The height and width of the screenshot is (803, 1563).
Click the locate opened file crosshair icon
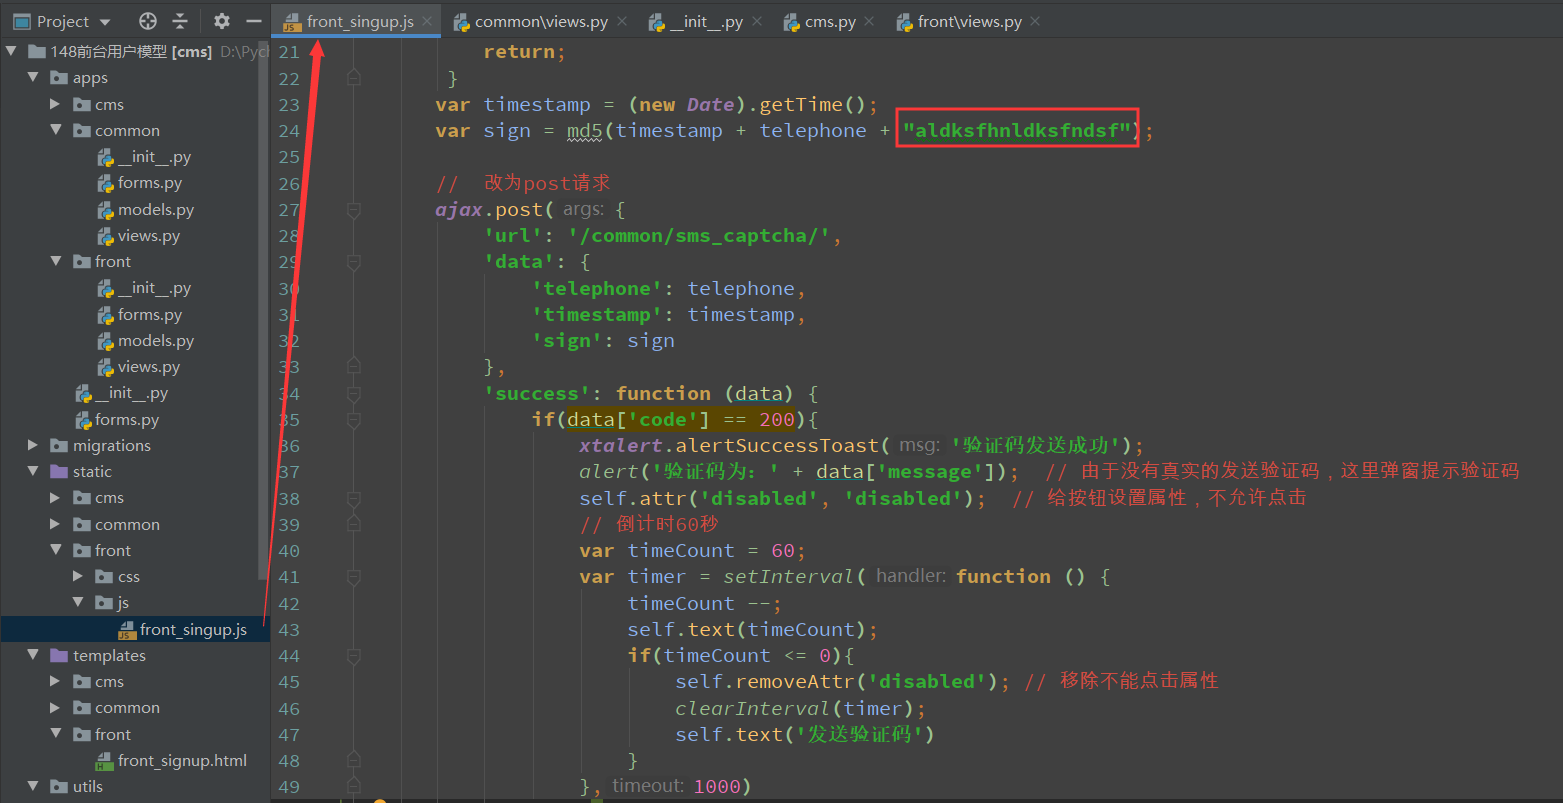[148, 21]
